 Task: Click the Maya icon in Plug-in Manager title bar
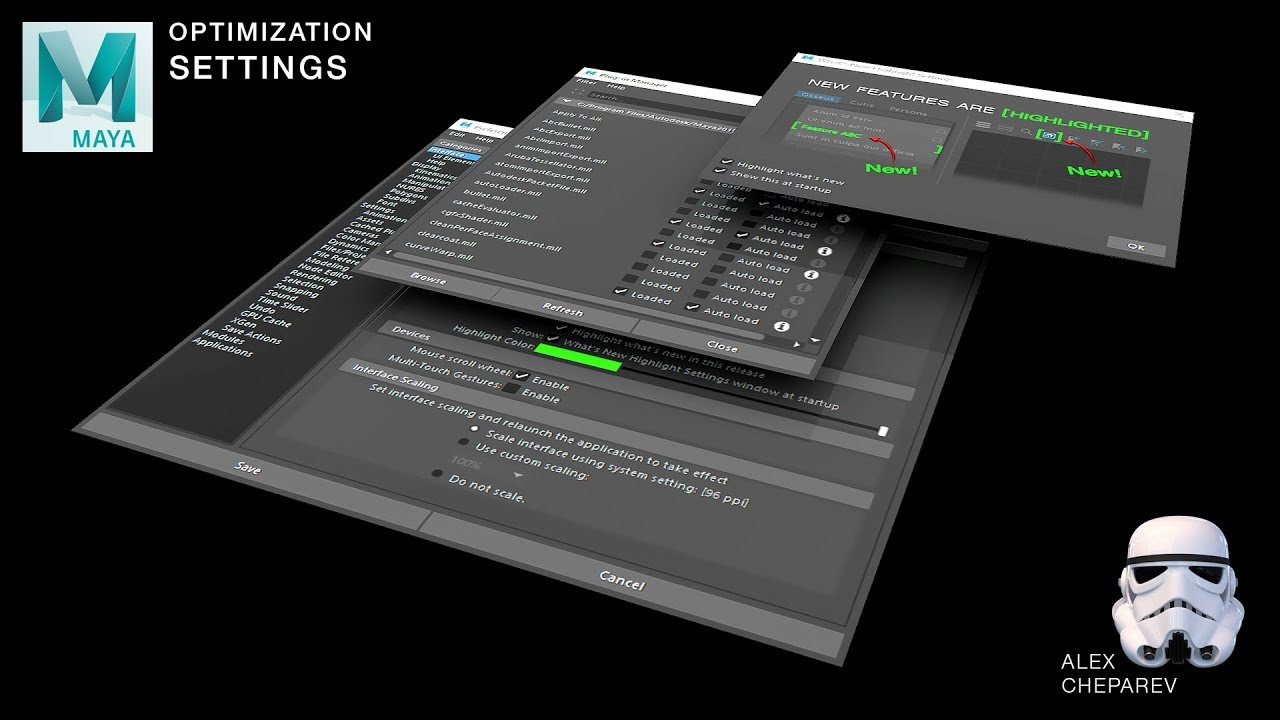(591, 72)
